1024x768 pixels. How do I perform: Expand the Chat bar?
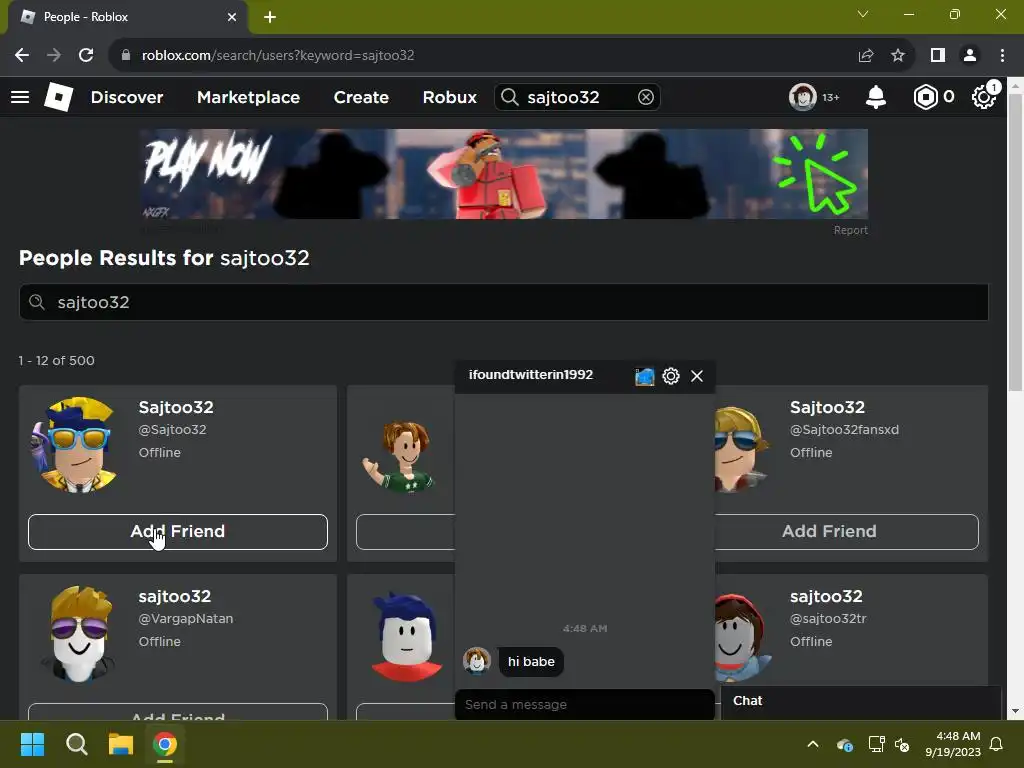point(861,701)
